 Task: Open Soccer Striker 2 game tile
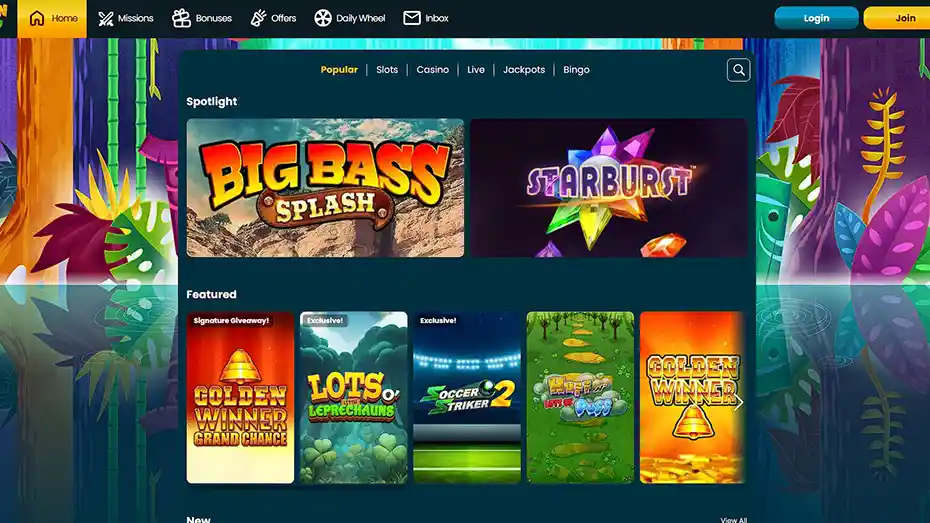[467, 397]
